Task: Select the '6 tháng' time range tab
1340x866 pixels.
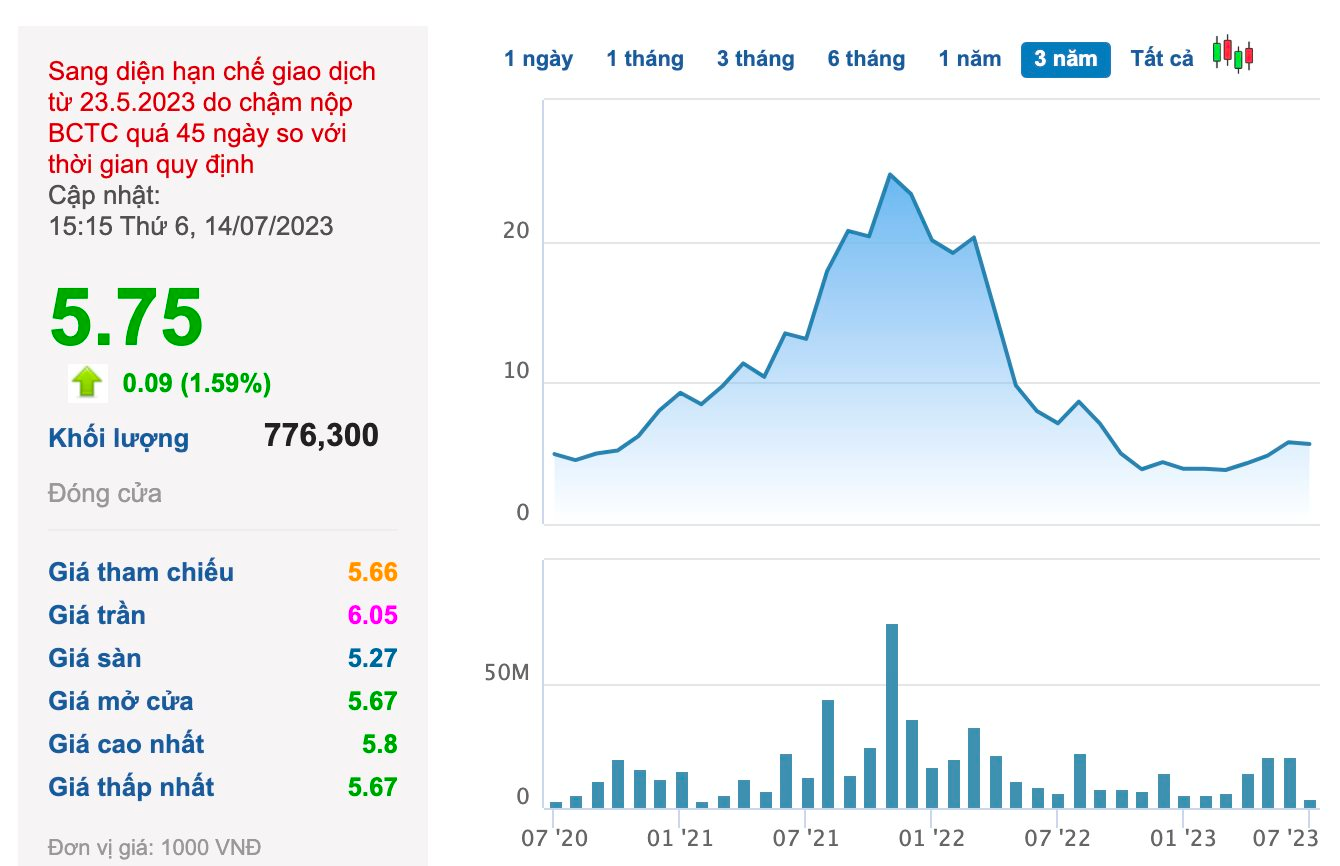Action: [x=866, y=59]
